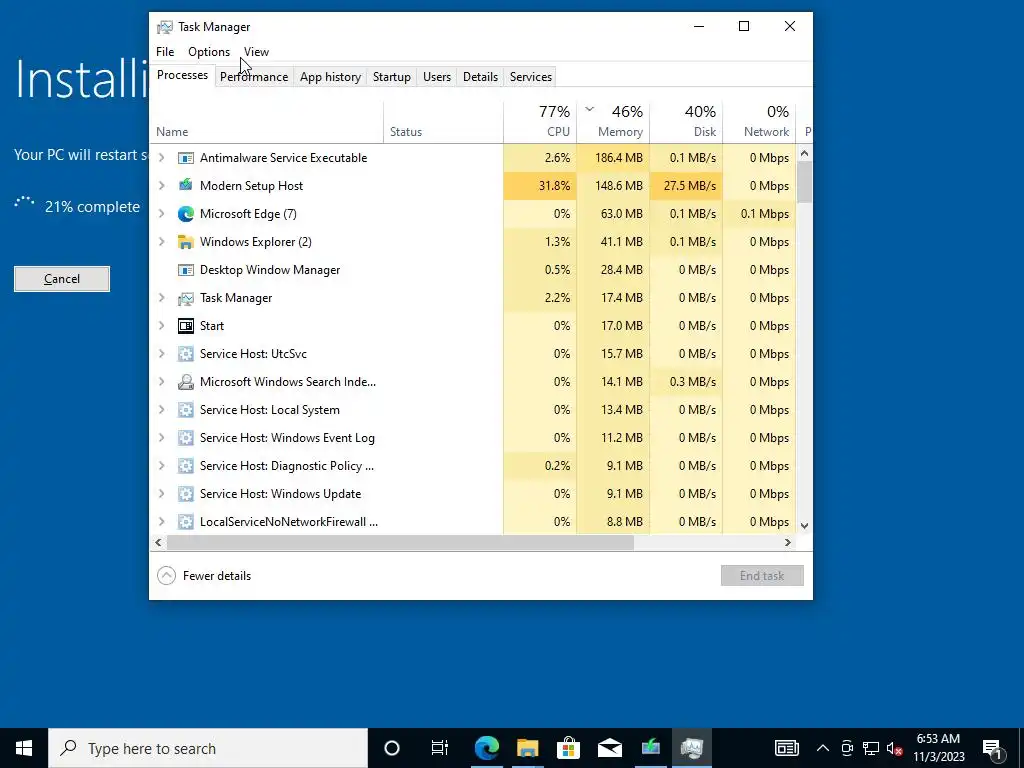The image size is (1024, 768).
Task: Click the Desktop Window Manager process icon
Action: 185,270
